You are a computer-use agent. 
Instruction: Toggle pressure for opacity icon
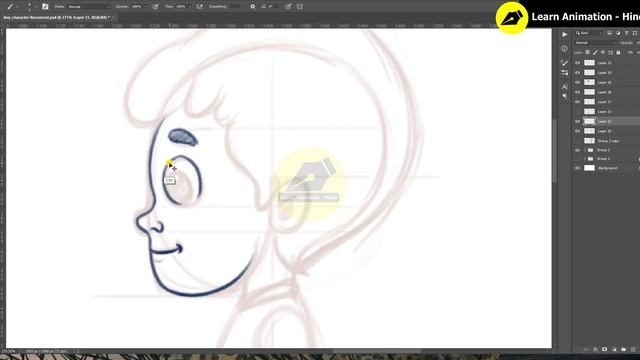point(156,7)
